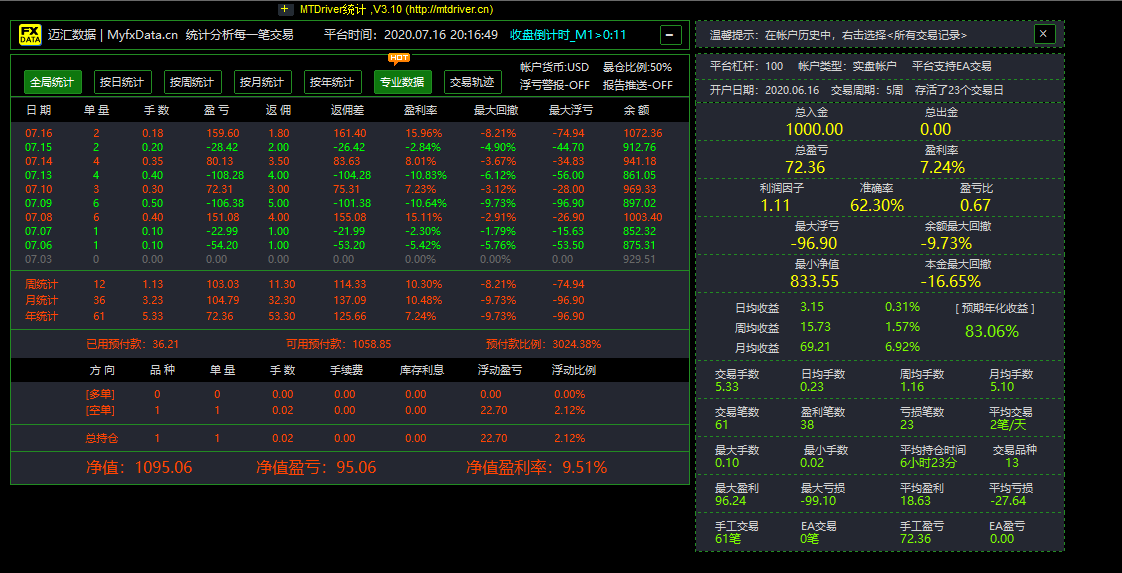This screenshot has height=573, width=1122.
Task: Click 平均持仓时间 6小时23分 value
Action: pyautogui.click(x=929, y=462)
